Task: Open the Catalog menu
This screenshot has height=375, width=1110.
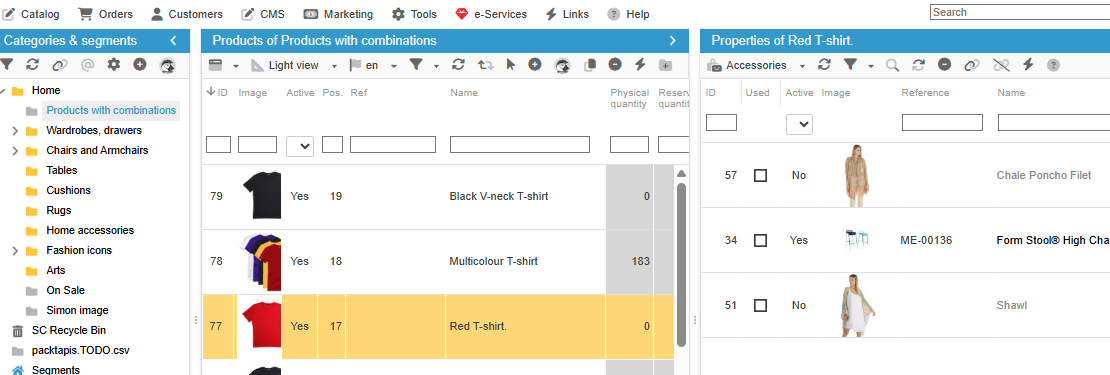Action: coord(32,14)
